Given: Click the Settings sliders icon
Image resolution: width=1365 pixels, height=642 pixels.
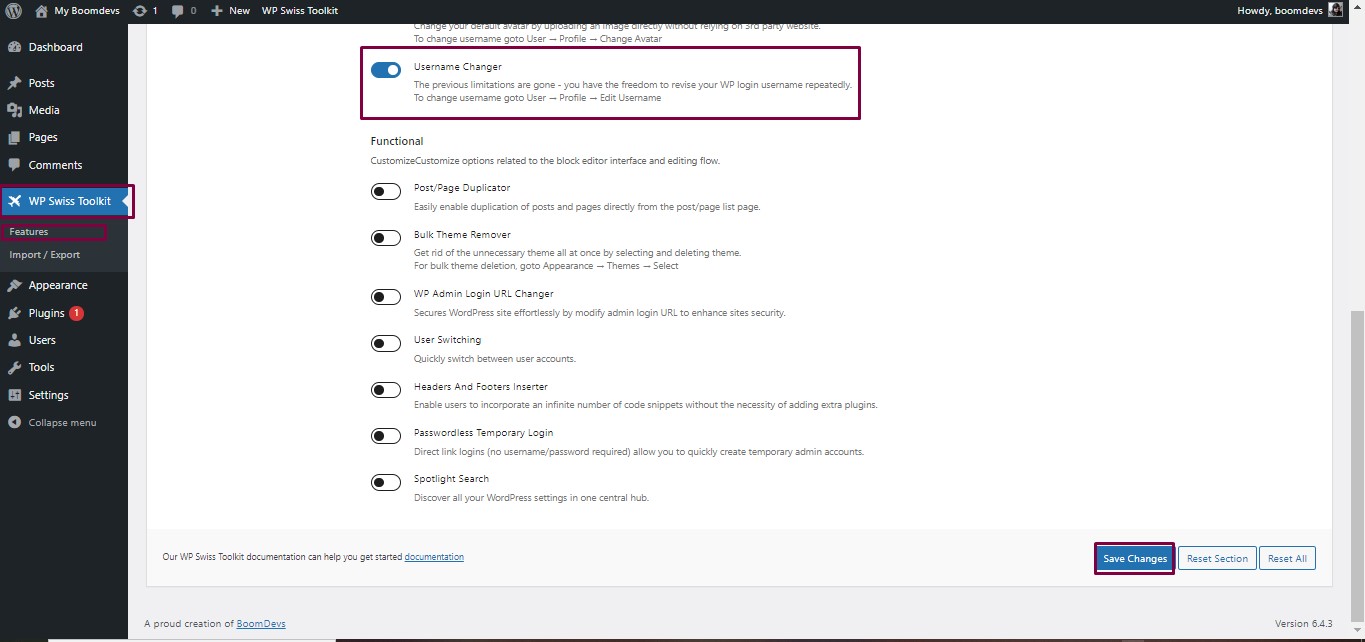Looking at the screenshot, I should tap(14, 395).
